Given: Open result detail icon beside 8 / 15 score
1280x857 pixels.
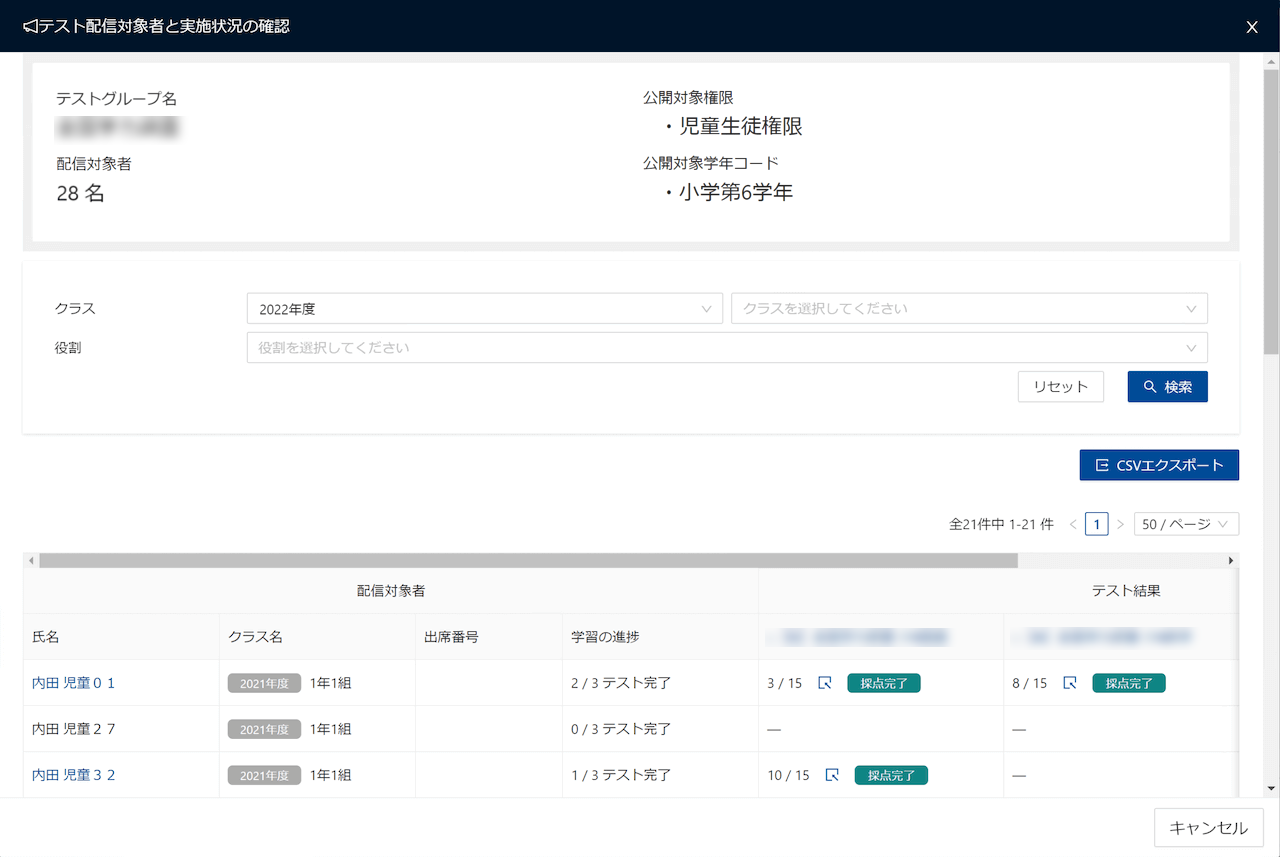Looking at the screenshot, I should 1070,683.
